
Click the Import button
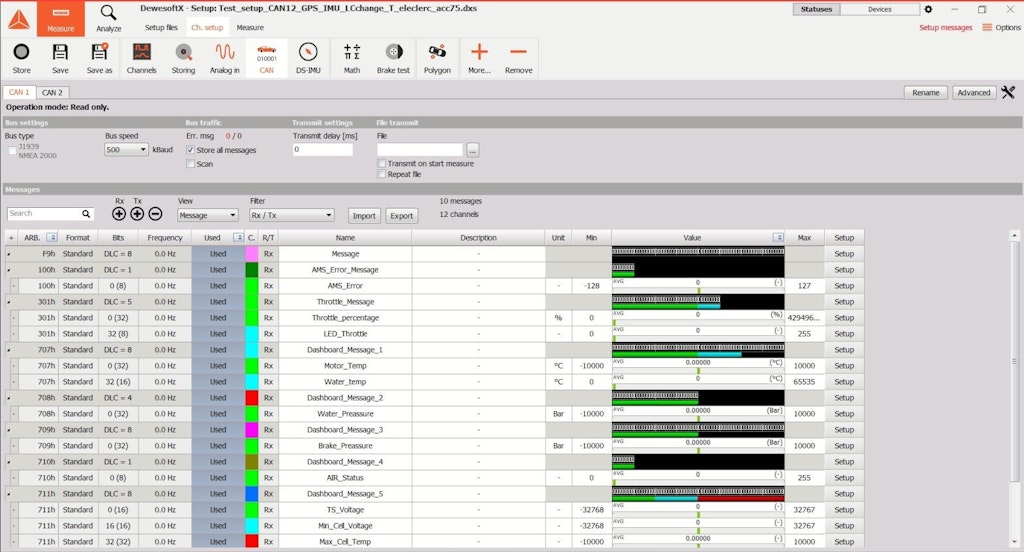[x=364, y=216]
